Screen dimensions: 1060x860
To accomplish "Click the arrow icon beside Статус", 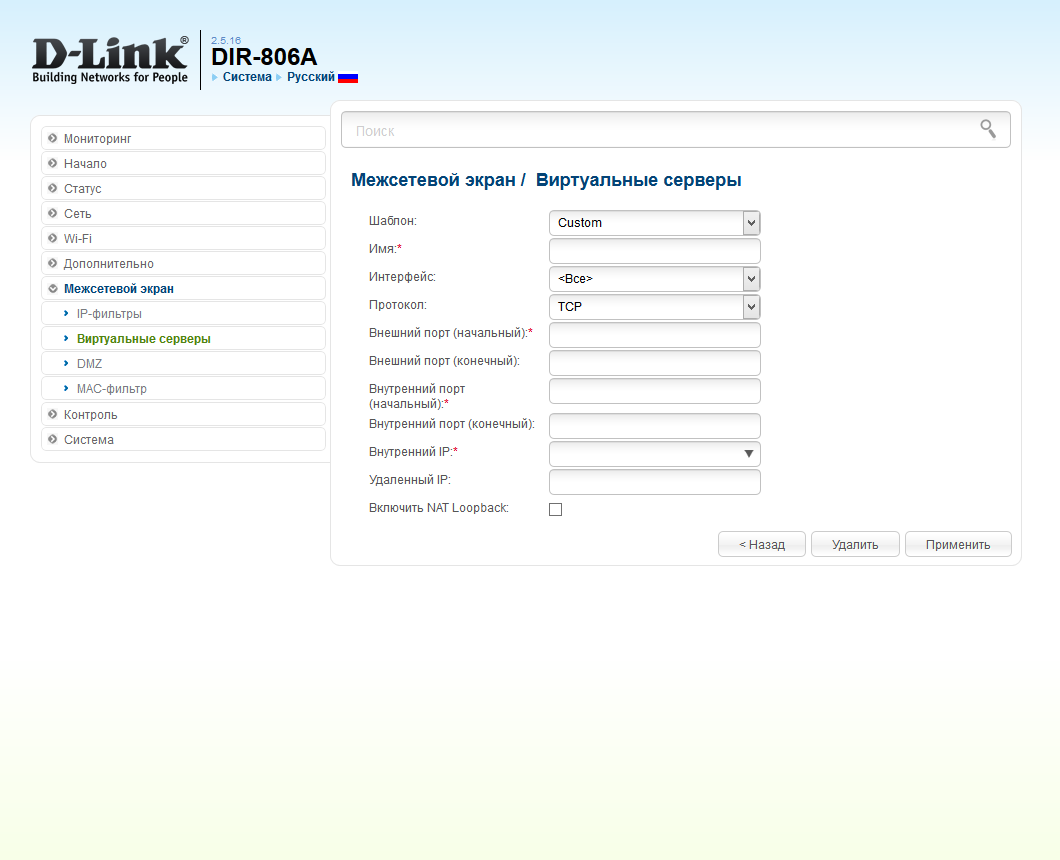I will point(53,188).
